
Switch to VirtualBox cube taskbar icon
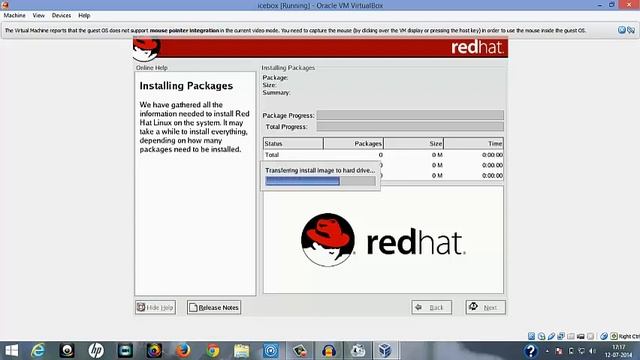click(384, 351)
